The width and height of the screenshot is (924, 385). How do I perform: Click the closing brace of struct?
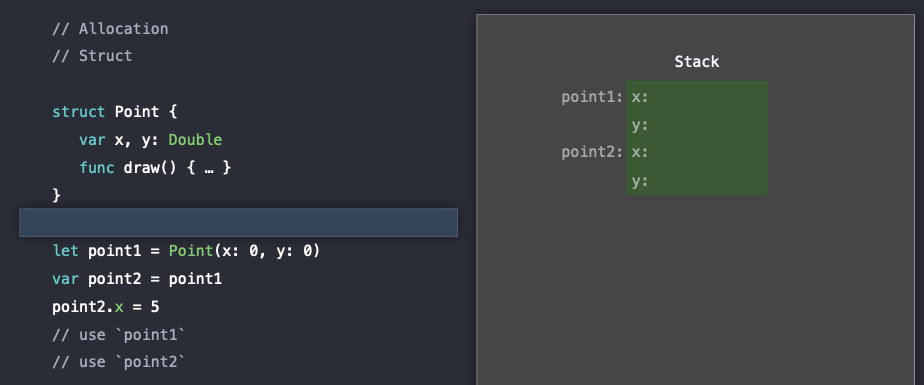[57, 195]
